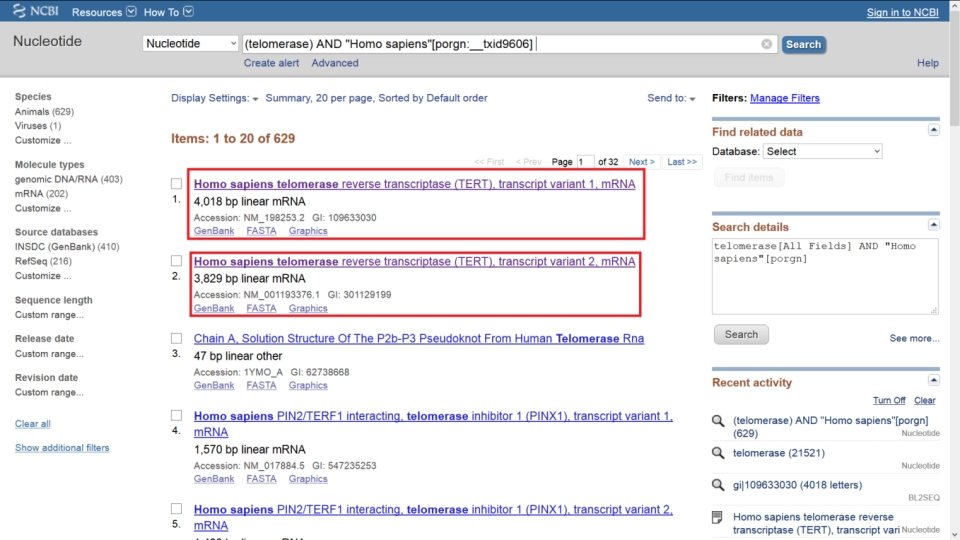Image resolution: width=960 pixels, height=540 pixels.
Task: Open FASTA link for NM_198253.2
Action: [x=261, y=231]
